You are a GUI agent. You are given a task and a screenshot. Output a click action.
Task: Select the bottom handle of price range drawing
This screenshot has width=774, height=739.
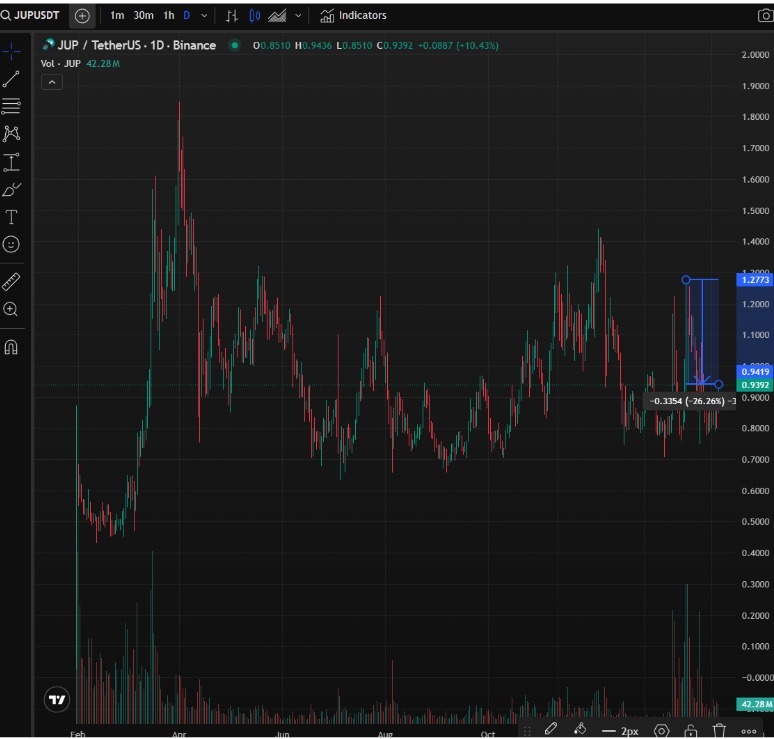point(719,384)
